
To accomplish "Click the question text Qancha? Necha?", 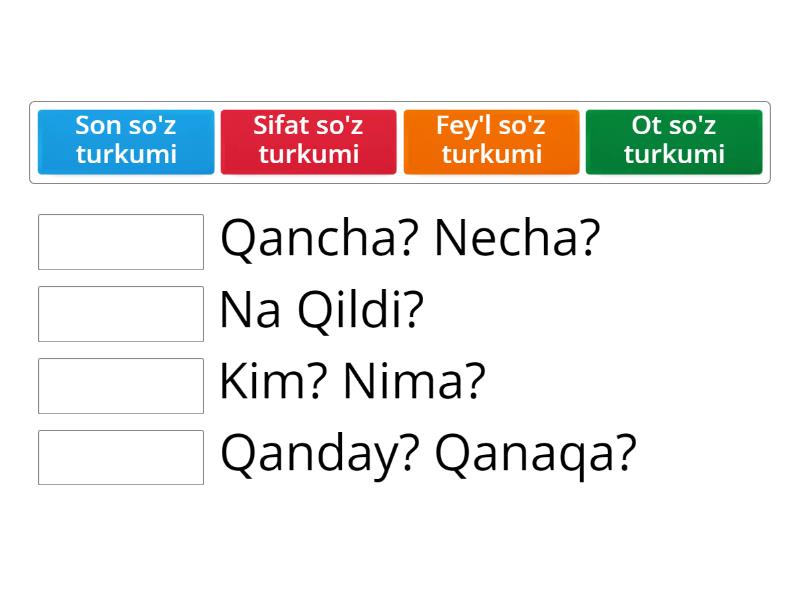I will tap(410, 238).
